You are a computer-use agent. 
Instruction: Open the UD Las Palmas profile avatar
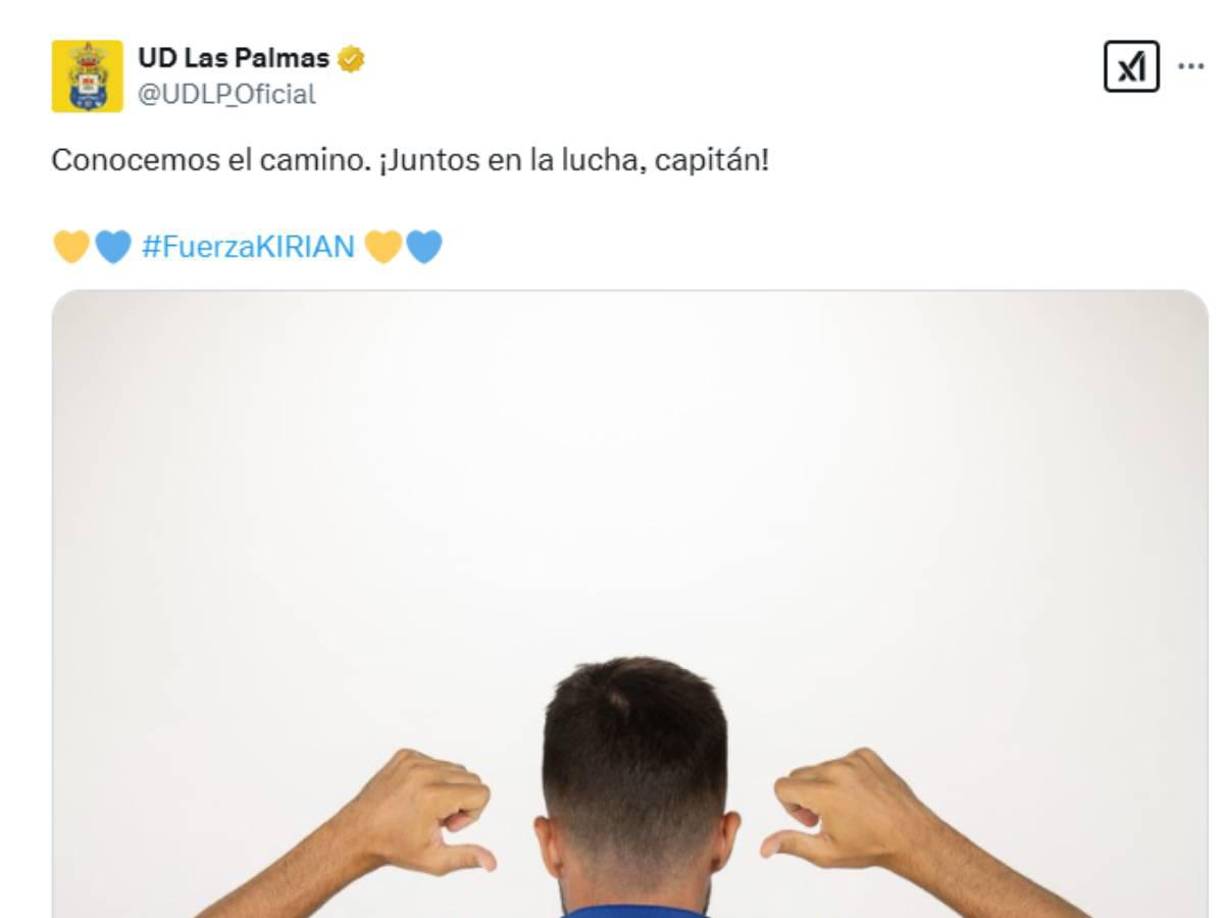[87, 76]
